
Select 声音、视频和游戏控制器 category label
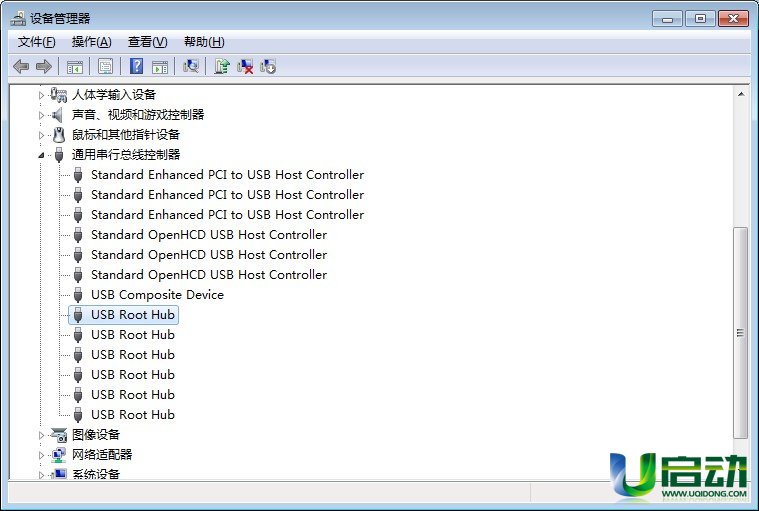(138, 115)
